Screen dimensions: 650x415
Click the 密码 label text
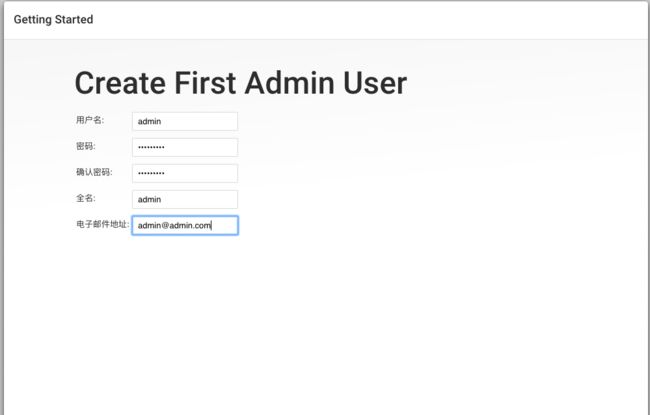coord(86,146)
